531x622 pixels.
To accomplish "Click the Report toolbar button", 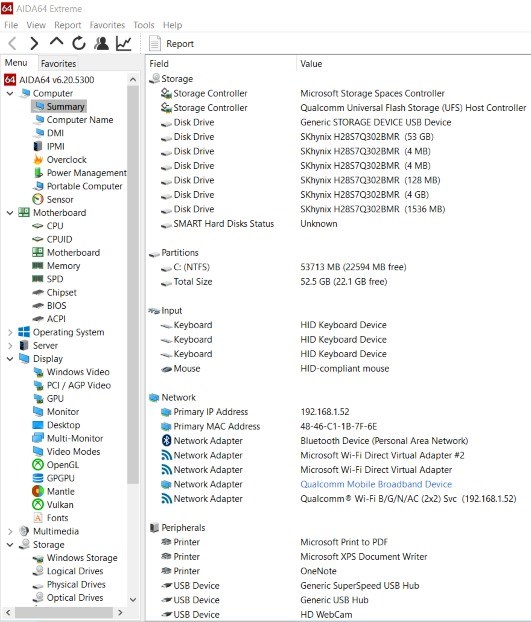I will click(171, 43).
